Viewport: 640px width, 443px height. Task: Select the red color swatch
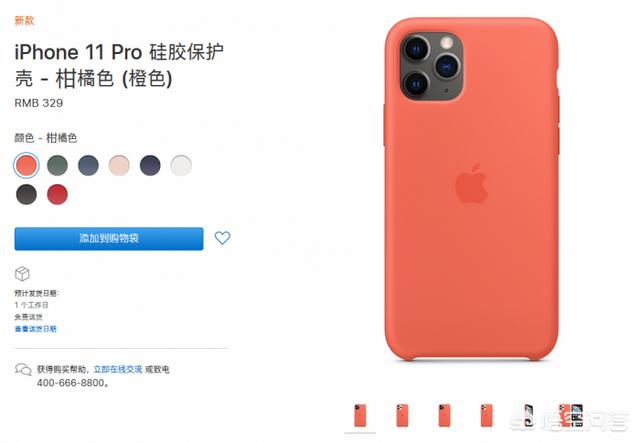(58, 194)
